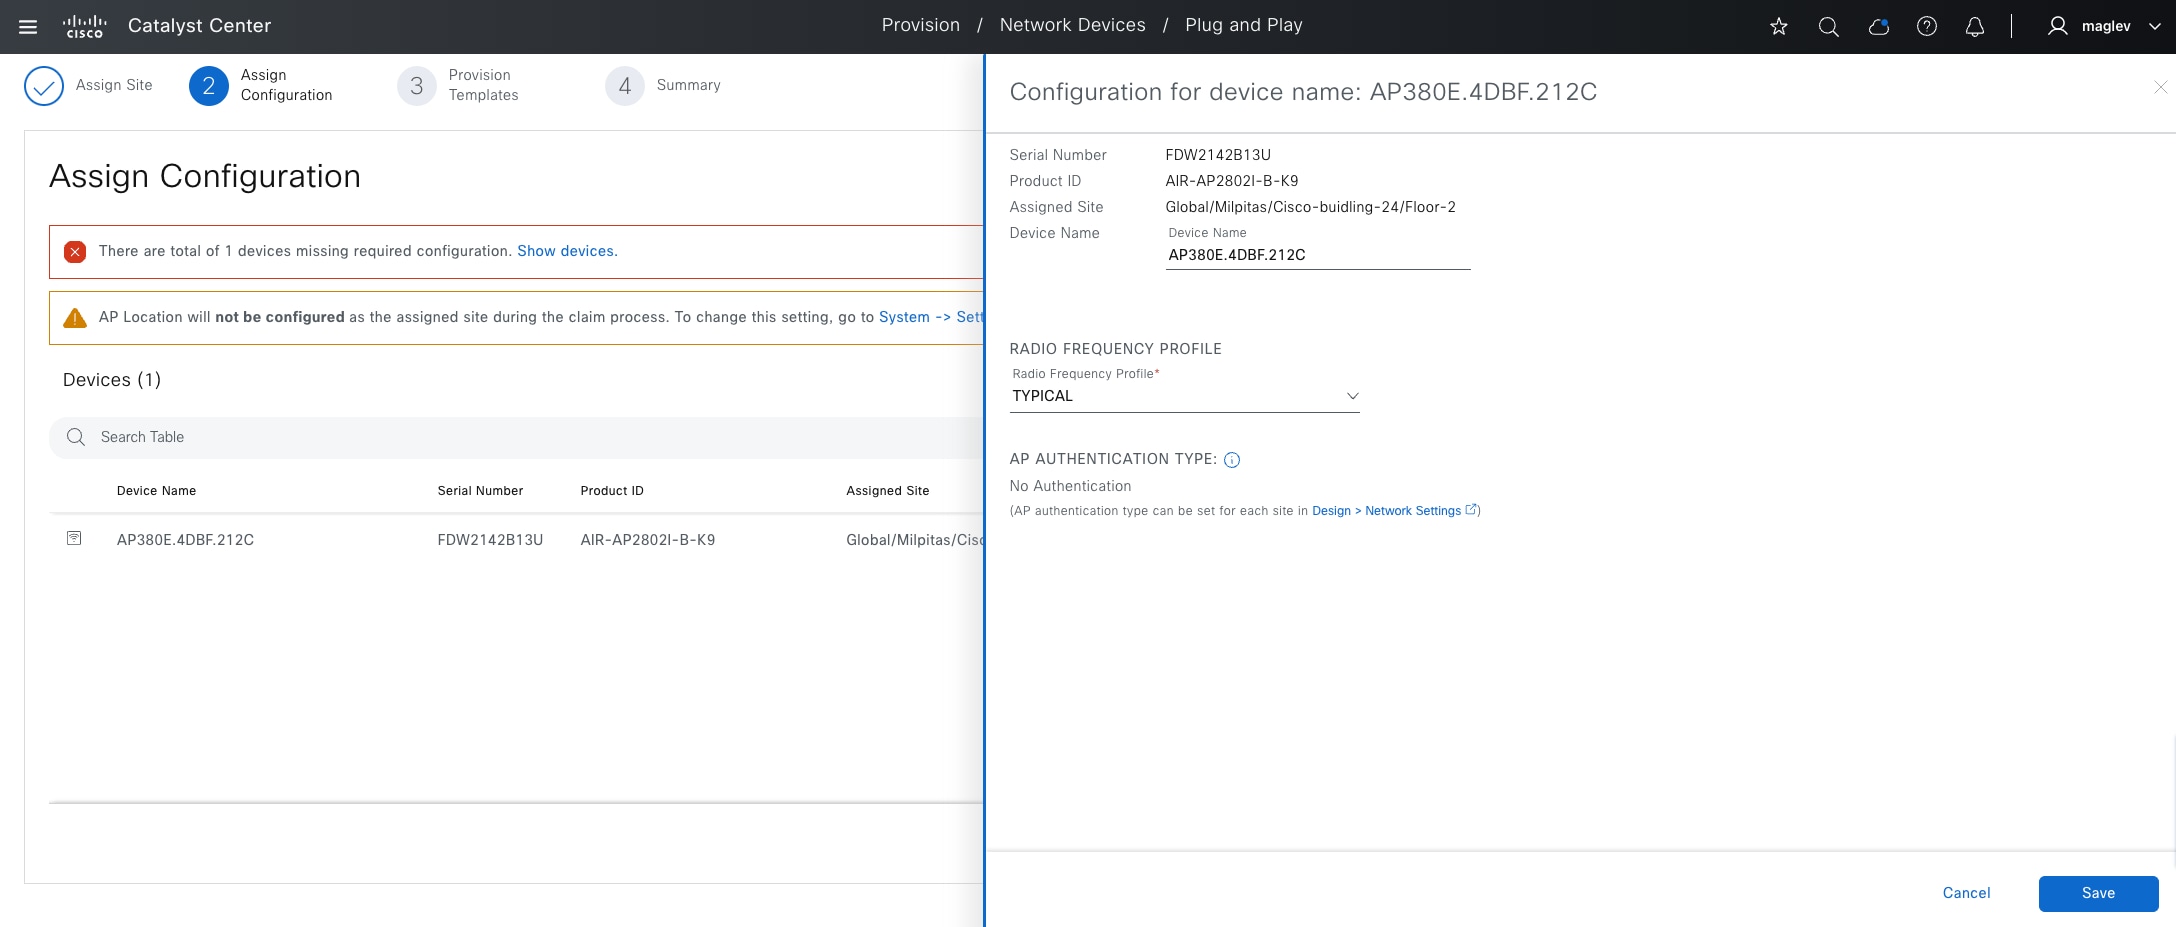
Task: Open the hamburger navigation menu
Action: coord(28,27)
